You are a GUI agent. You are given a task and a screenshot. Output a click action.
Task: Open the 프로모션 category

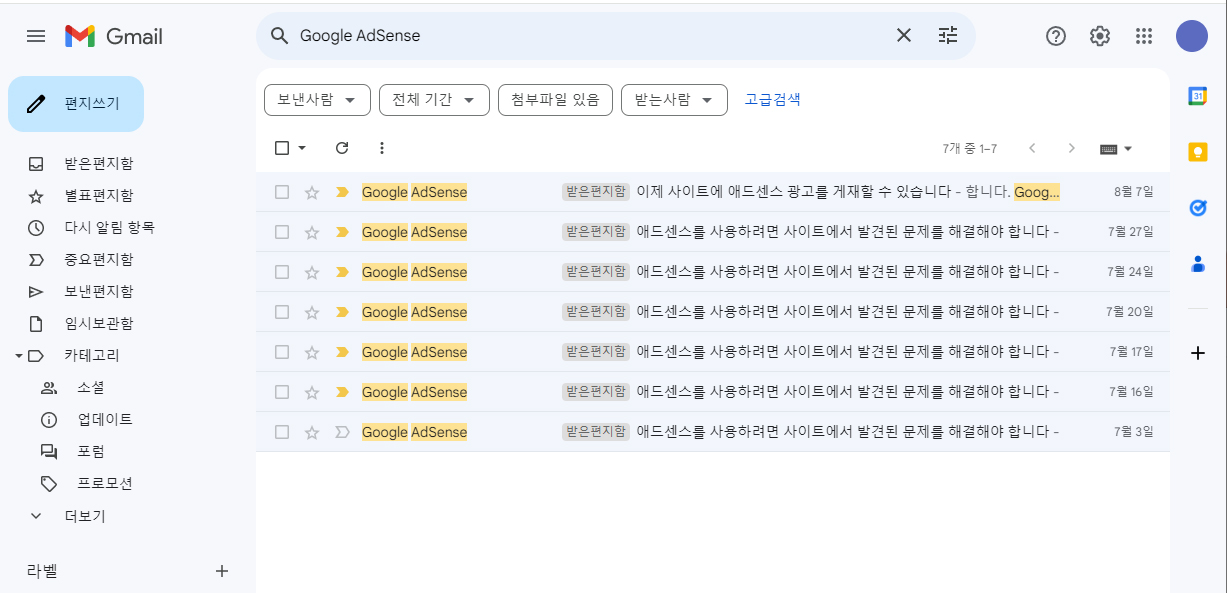coord(105,483)
